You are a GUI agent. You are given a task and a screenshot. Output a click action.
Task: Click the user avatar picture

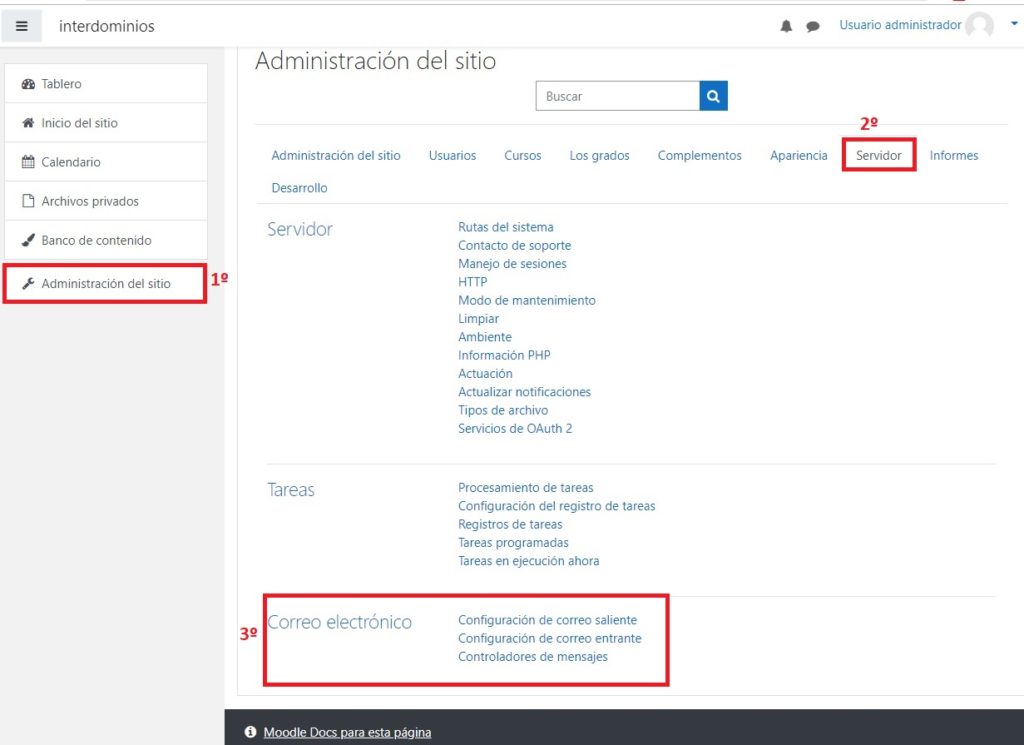pyautogui.click(x=980, y=25)
